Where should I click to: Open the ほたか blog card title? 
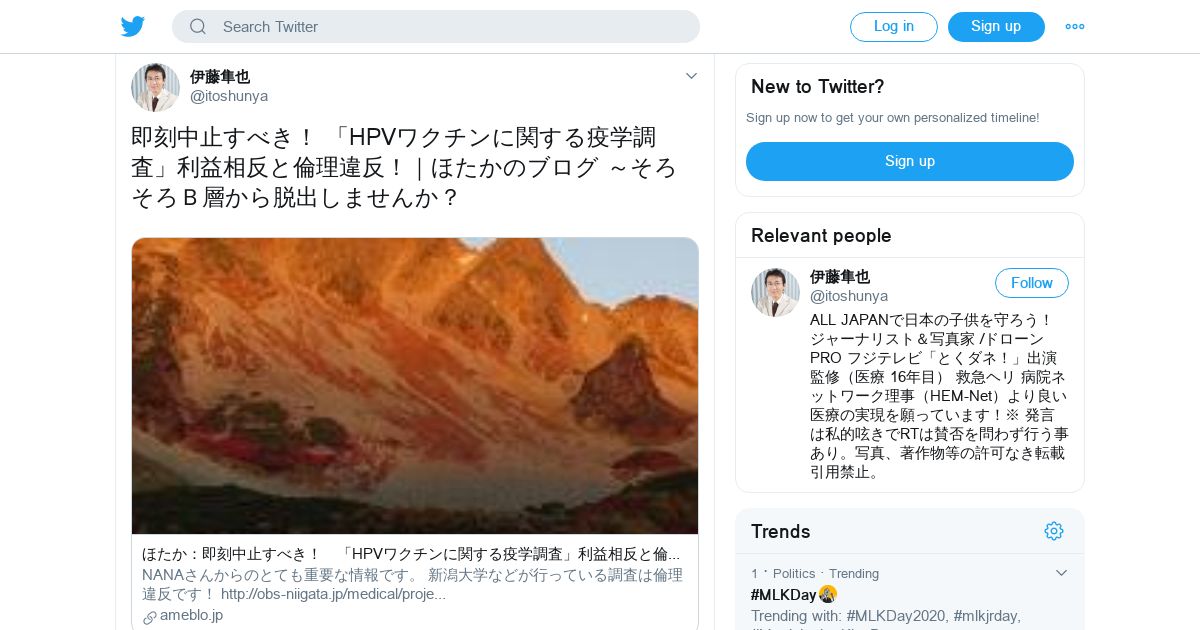tap(411, 554)
